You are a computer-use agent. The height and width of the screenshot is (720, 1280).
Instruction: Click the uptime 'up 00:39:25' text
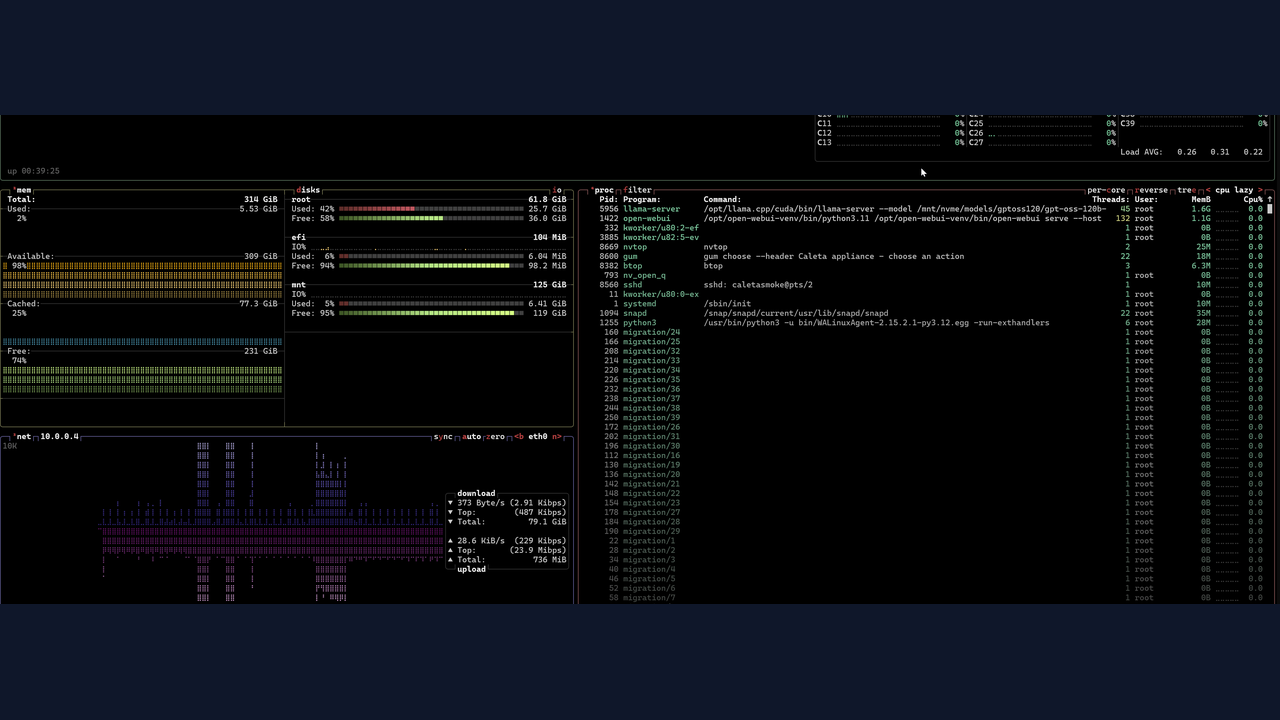coord(33,171)
